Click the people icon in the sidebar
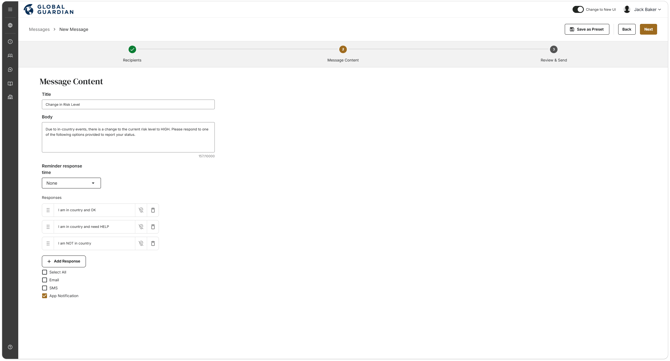 [x=10, y=56]
